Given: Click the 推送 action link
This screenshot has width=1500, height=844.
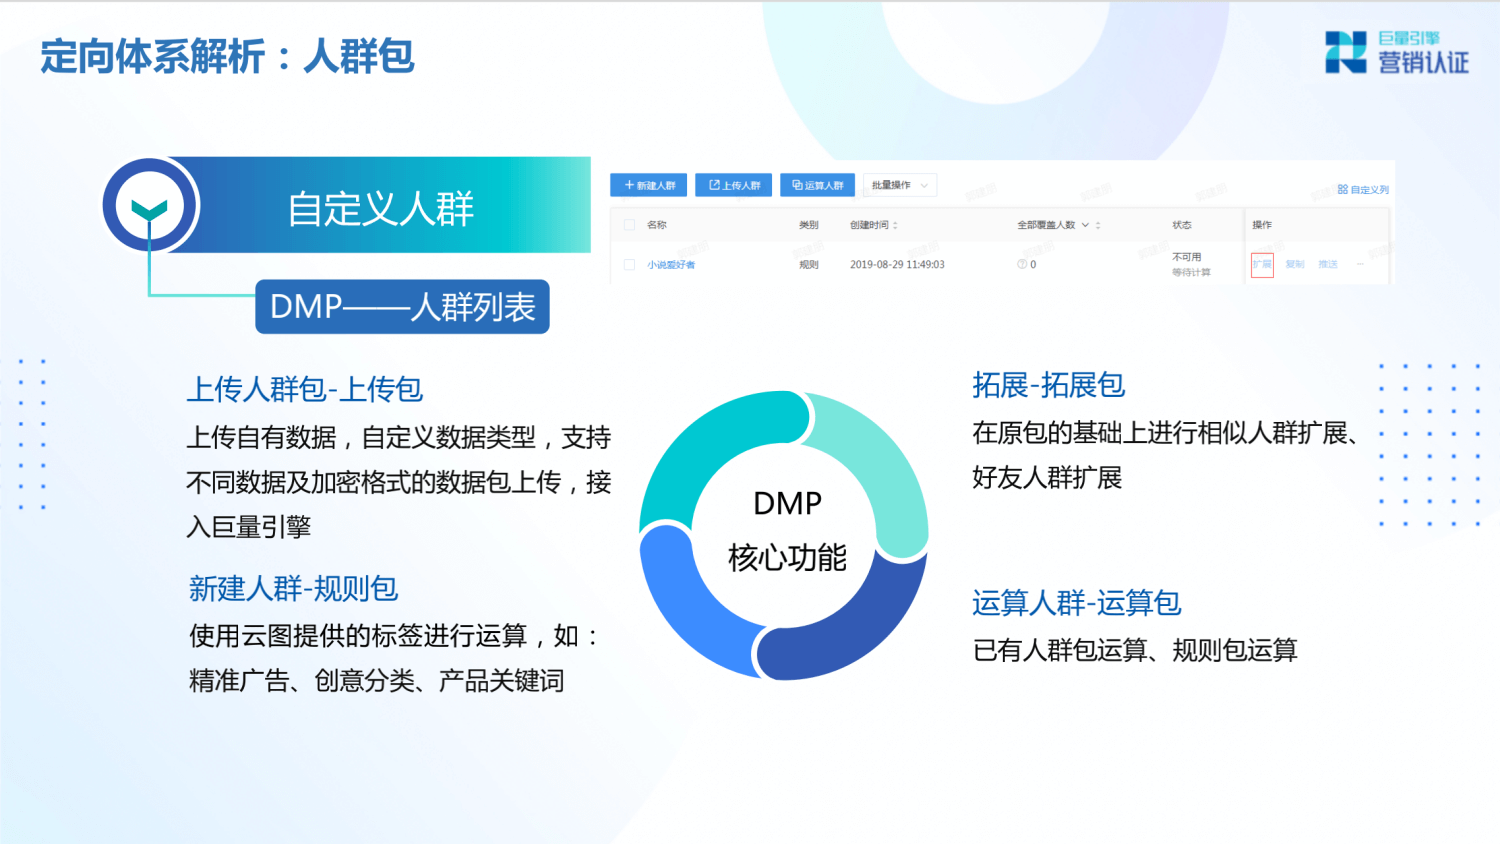Looking at the screenshot, I should coord(1328,265).
